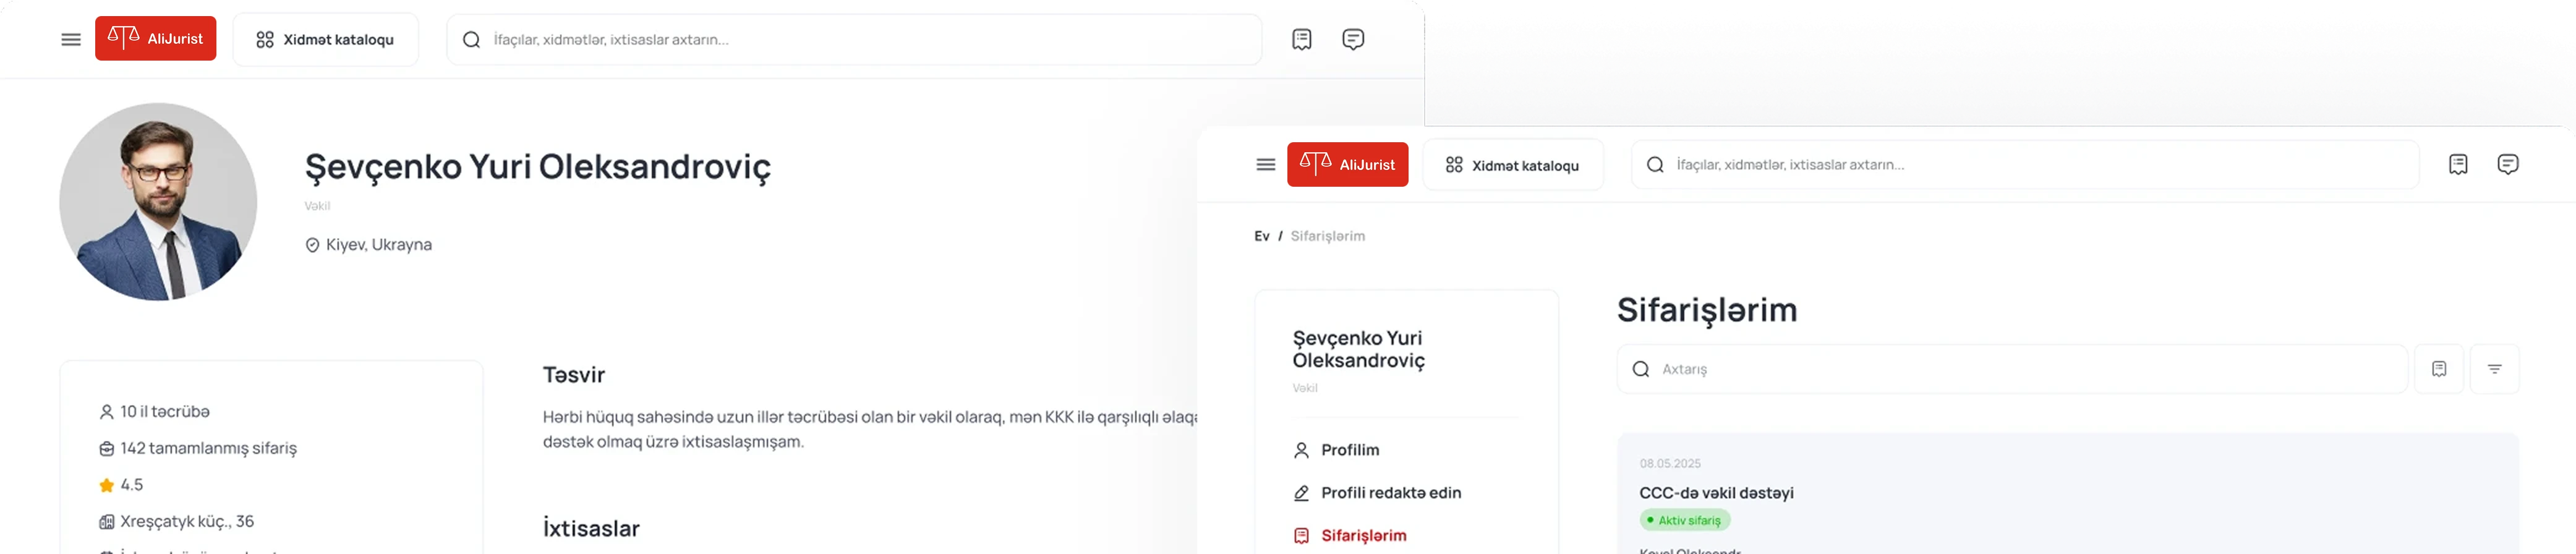Focus the top search field on the profile page
This screenshot has height=554, width=2576.
854,40
